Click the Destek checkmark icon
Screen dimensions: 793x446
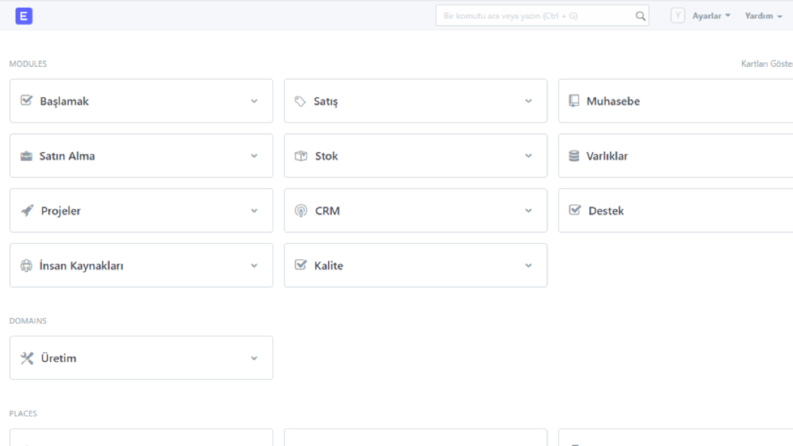[575, 210]
